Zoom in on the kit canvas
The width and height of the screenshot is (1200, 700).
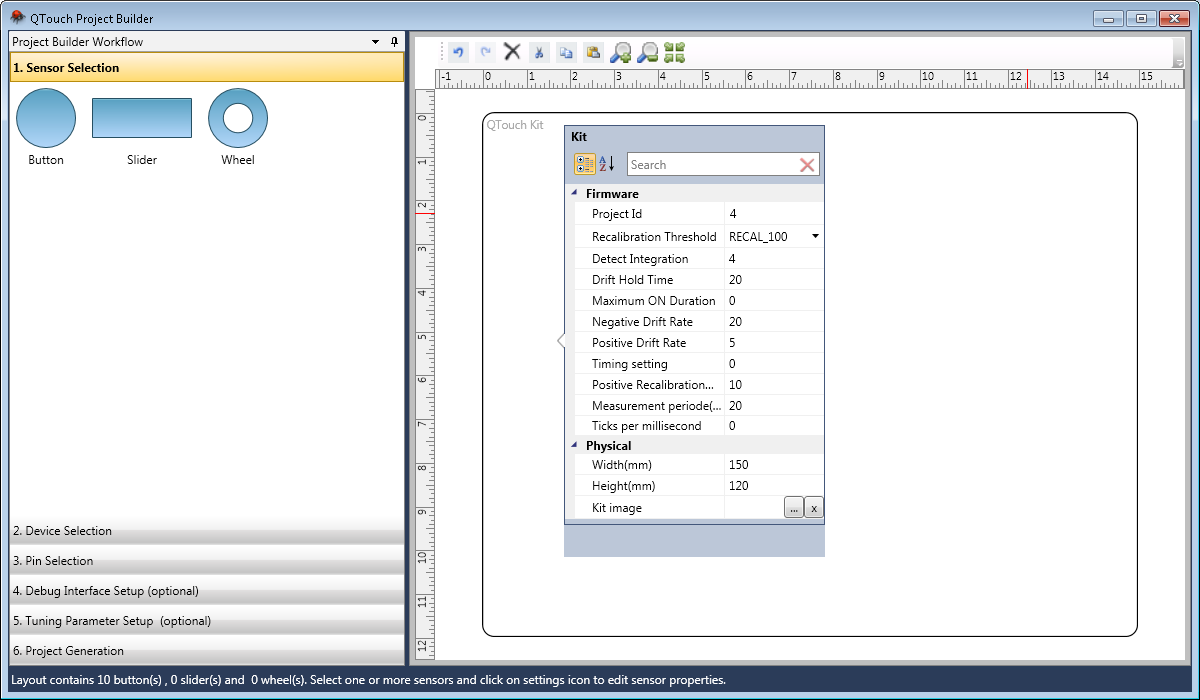[621, 52]
